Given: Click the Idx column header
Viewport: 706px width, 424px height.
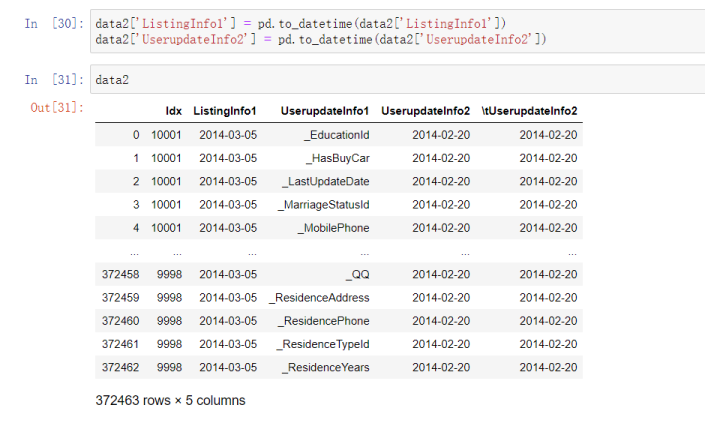Looking at the screenshot, I should (x=173, y=111).
